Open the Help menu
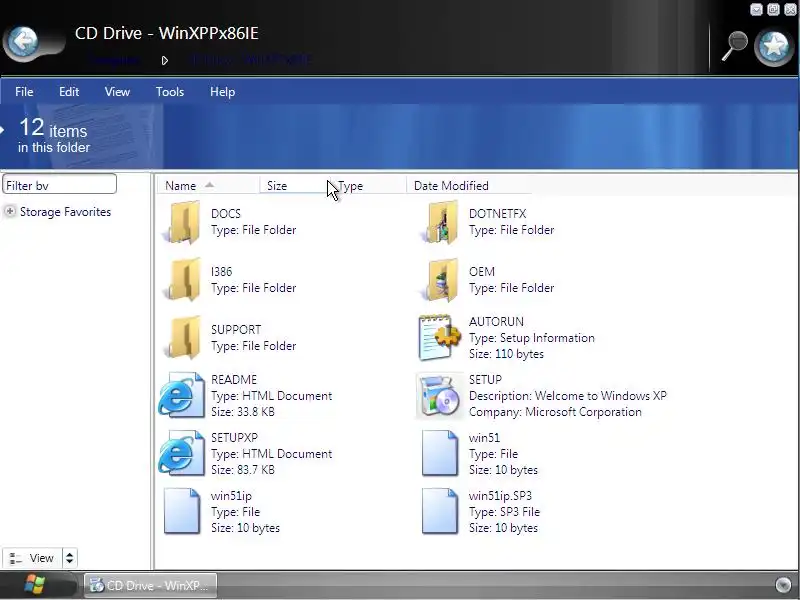Image resolution: width=800 pixels, height=600 pixels. 222,92
